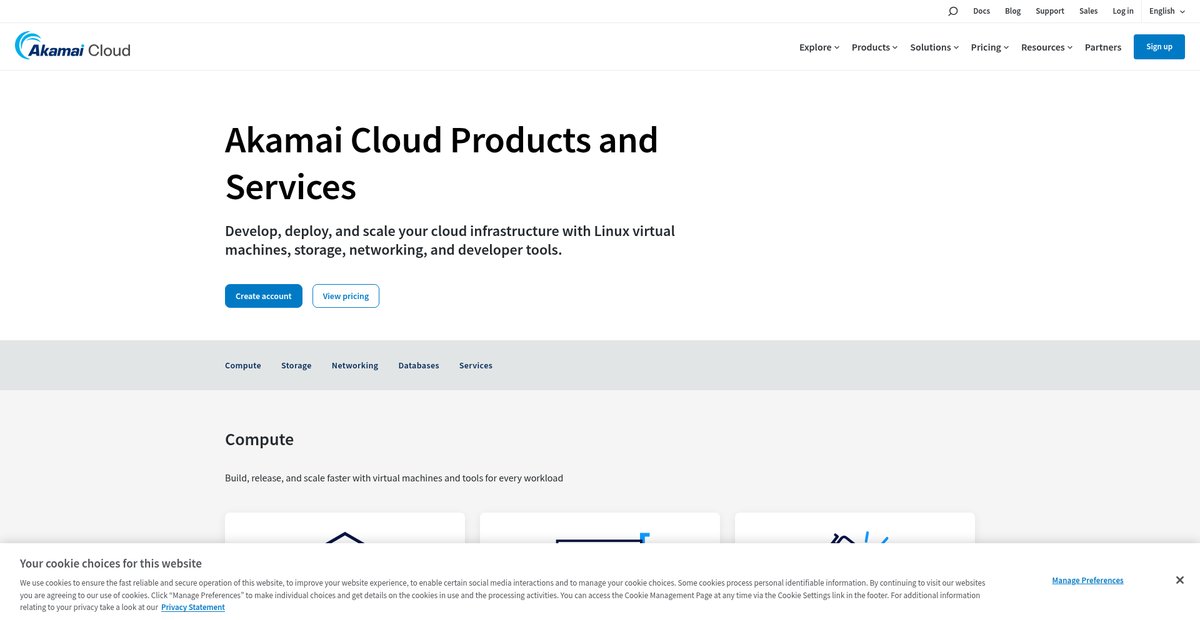Jump to the Databases section tab
This screenshot has width=1200, height=620.
pos(418,365)
